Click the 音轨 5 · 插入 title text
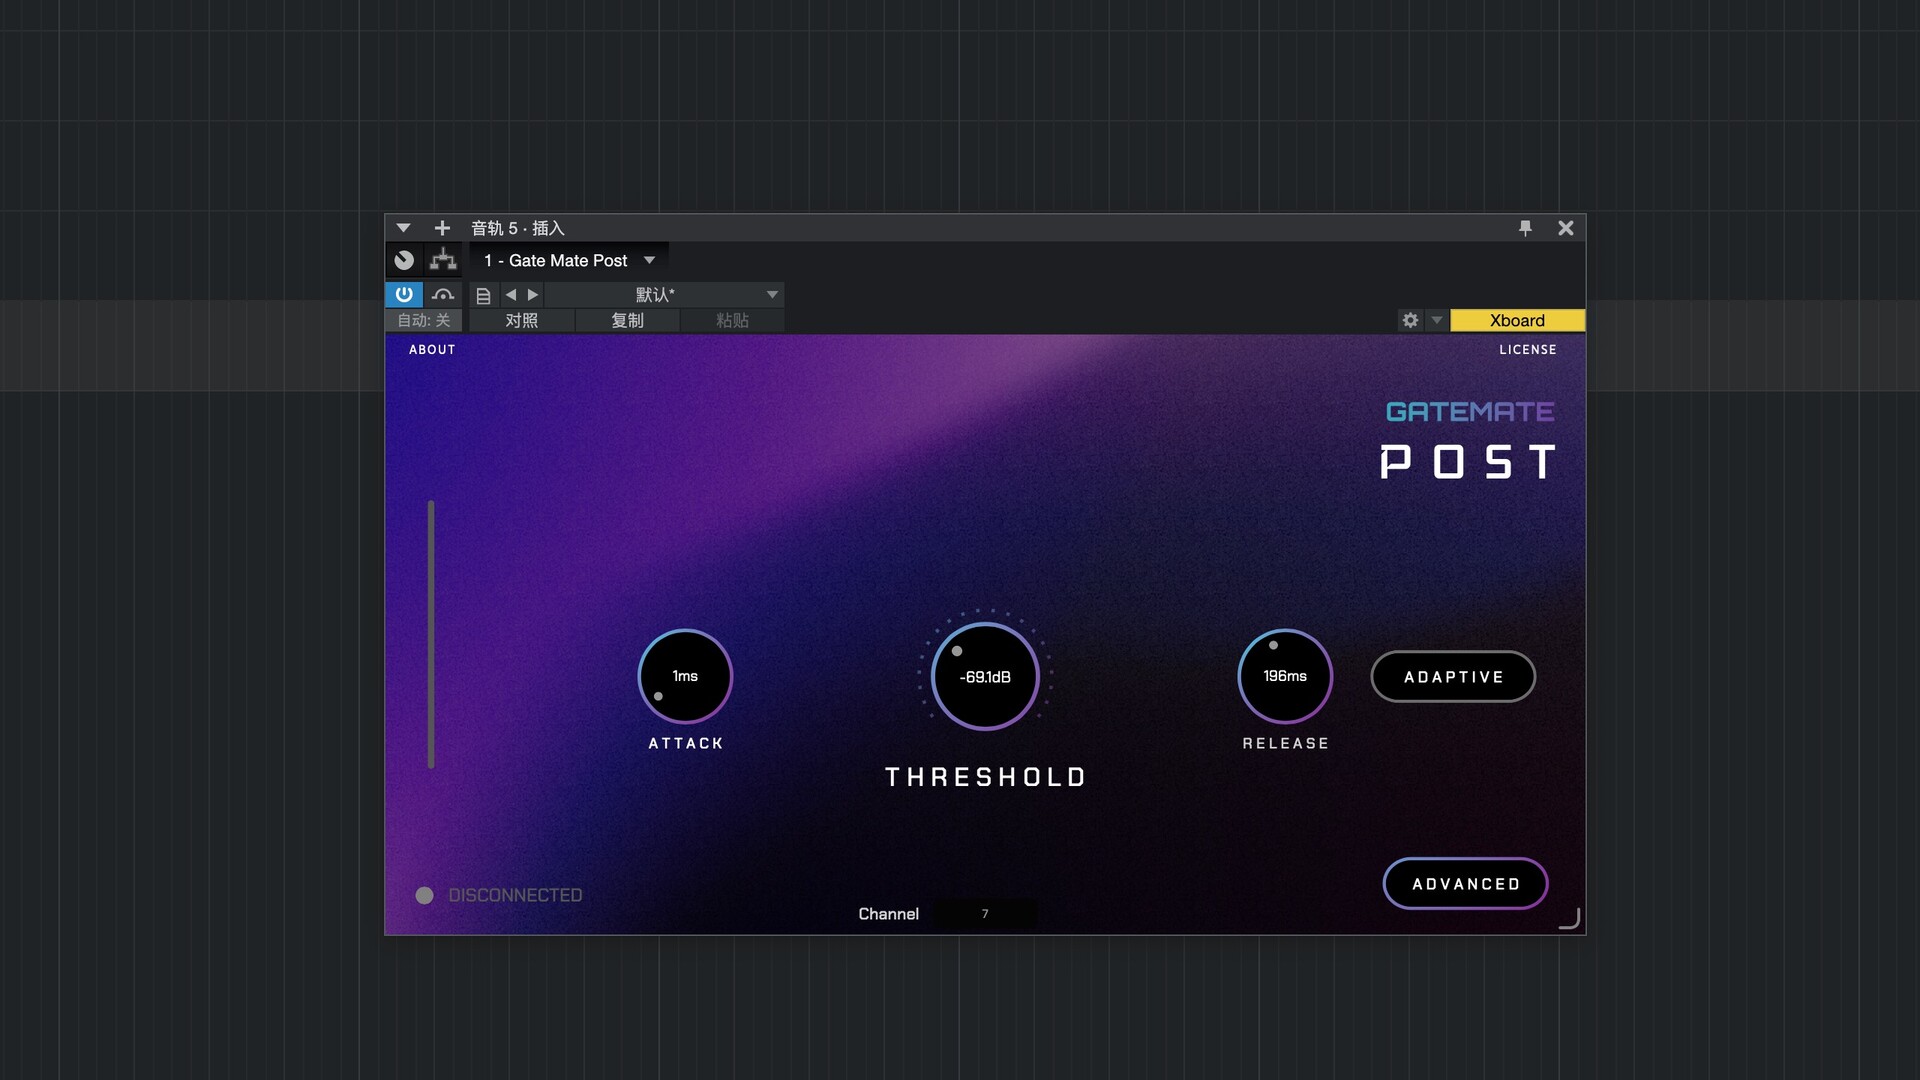 point(518,228)
